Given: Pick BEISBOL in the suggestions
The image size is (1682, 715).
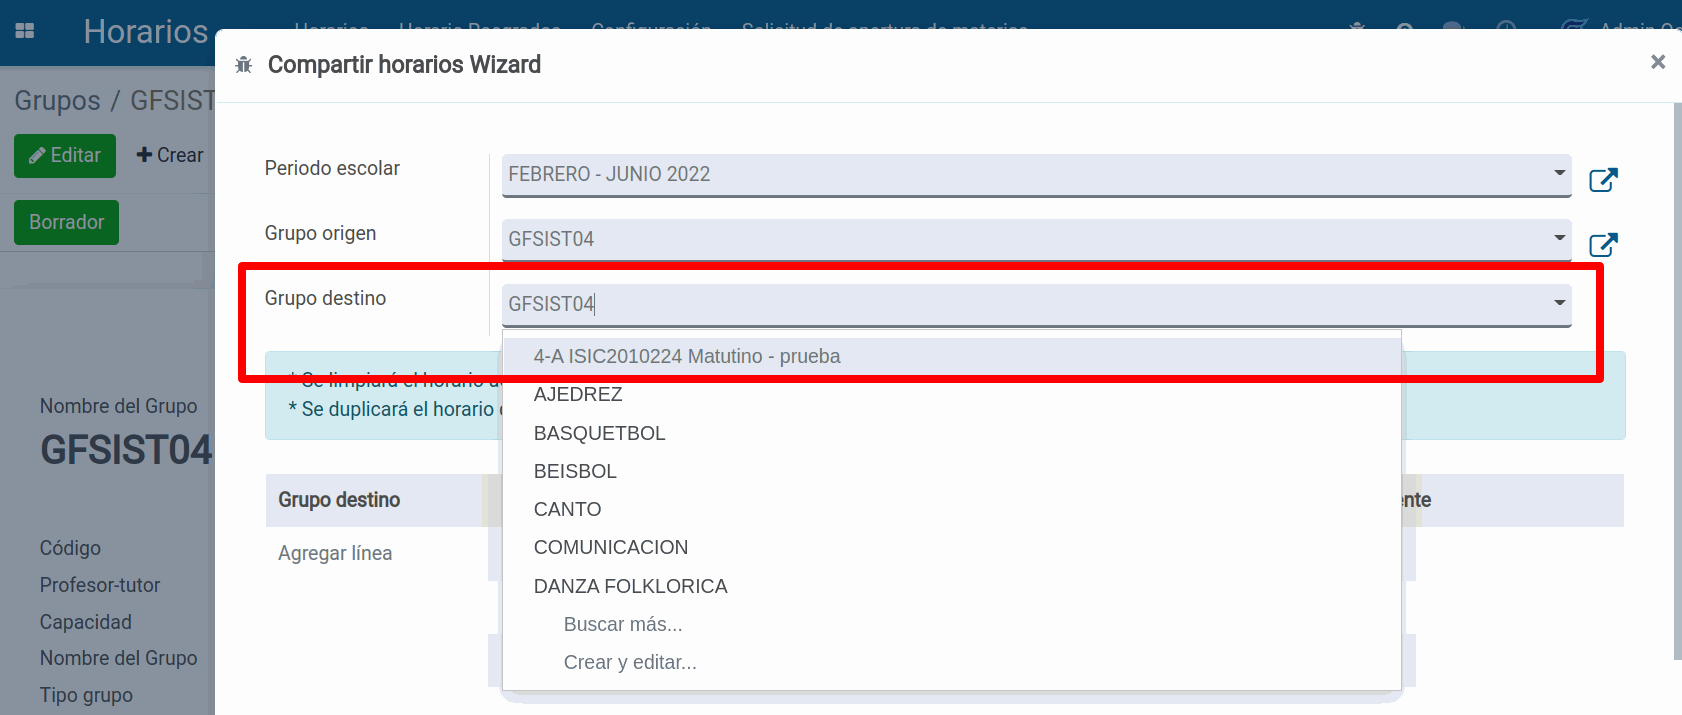Looking at the screenshot, I should coord(575,471).
